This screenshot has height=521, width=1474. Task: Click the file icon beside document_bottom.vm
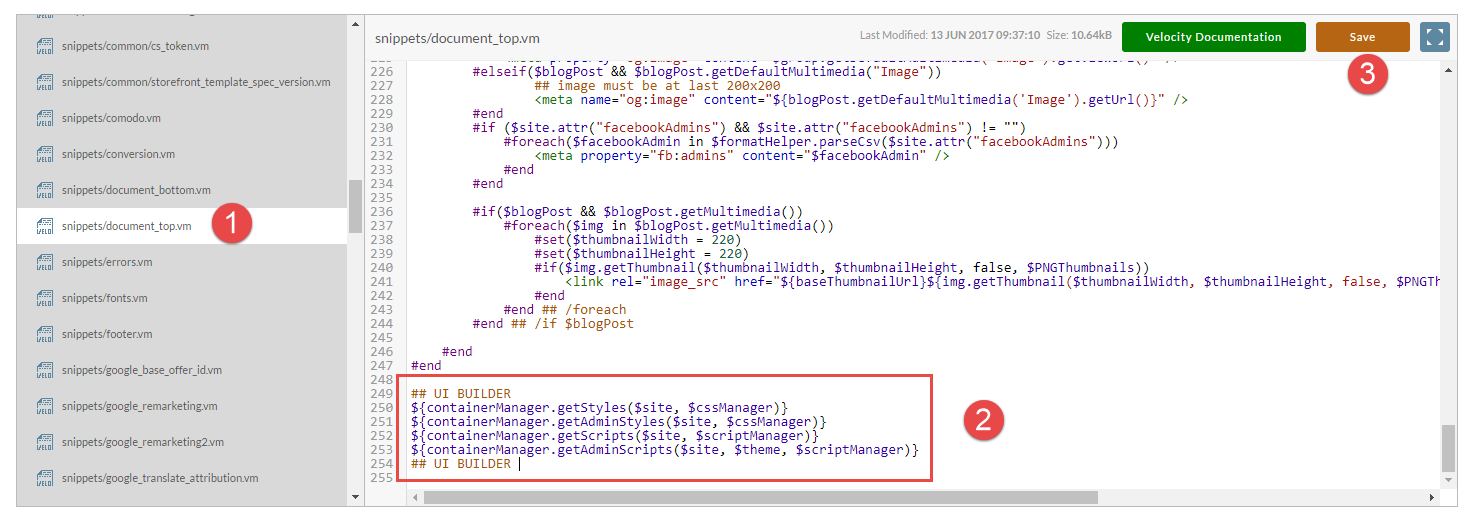44,190
